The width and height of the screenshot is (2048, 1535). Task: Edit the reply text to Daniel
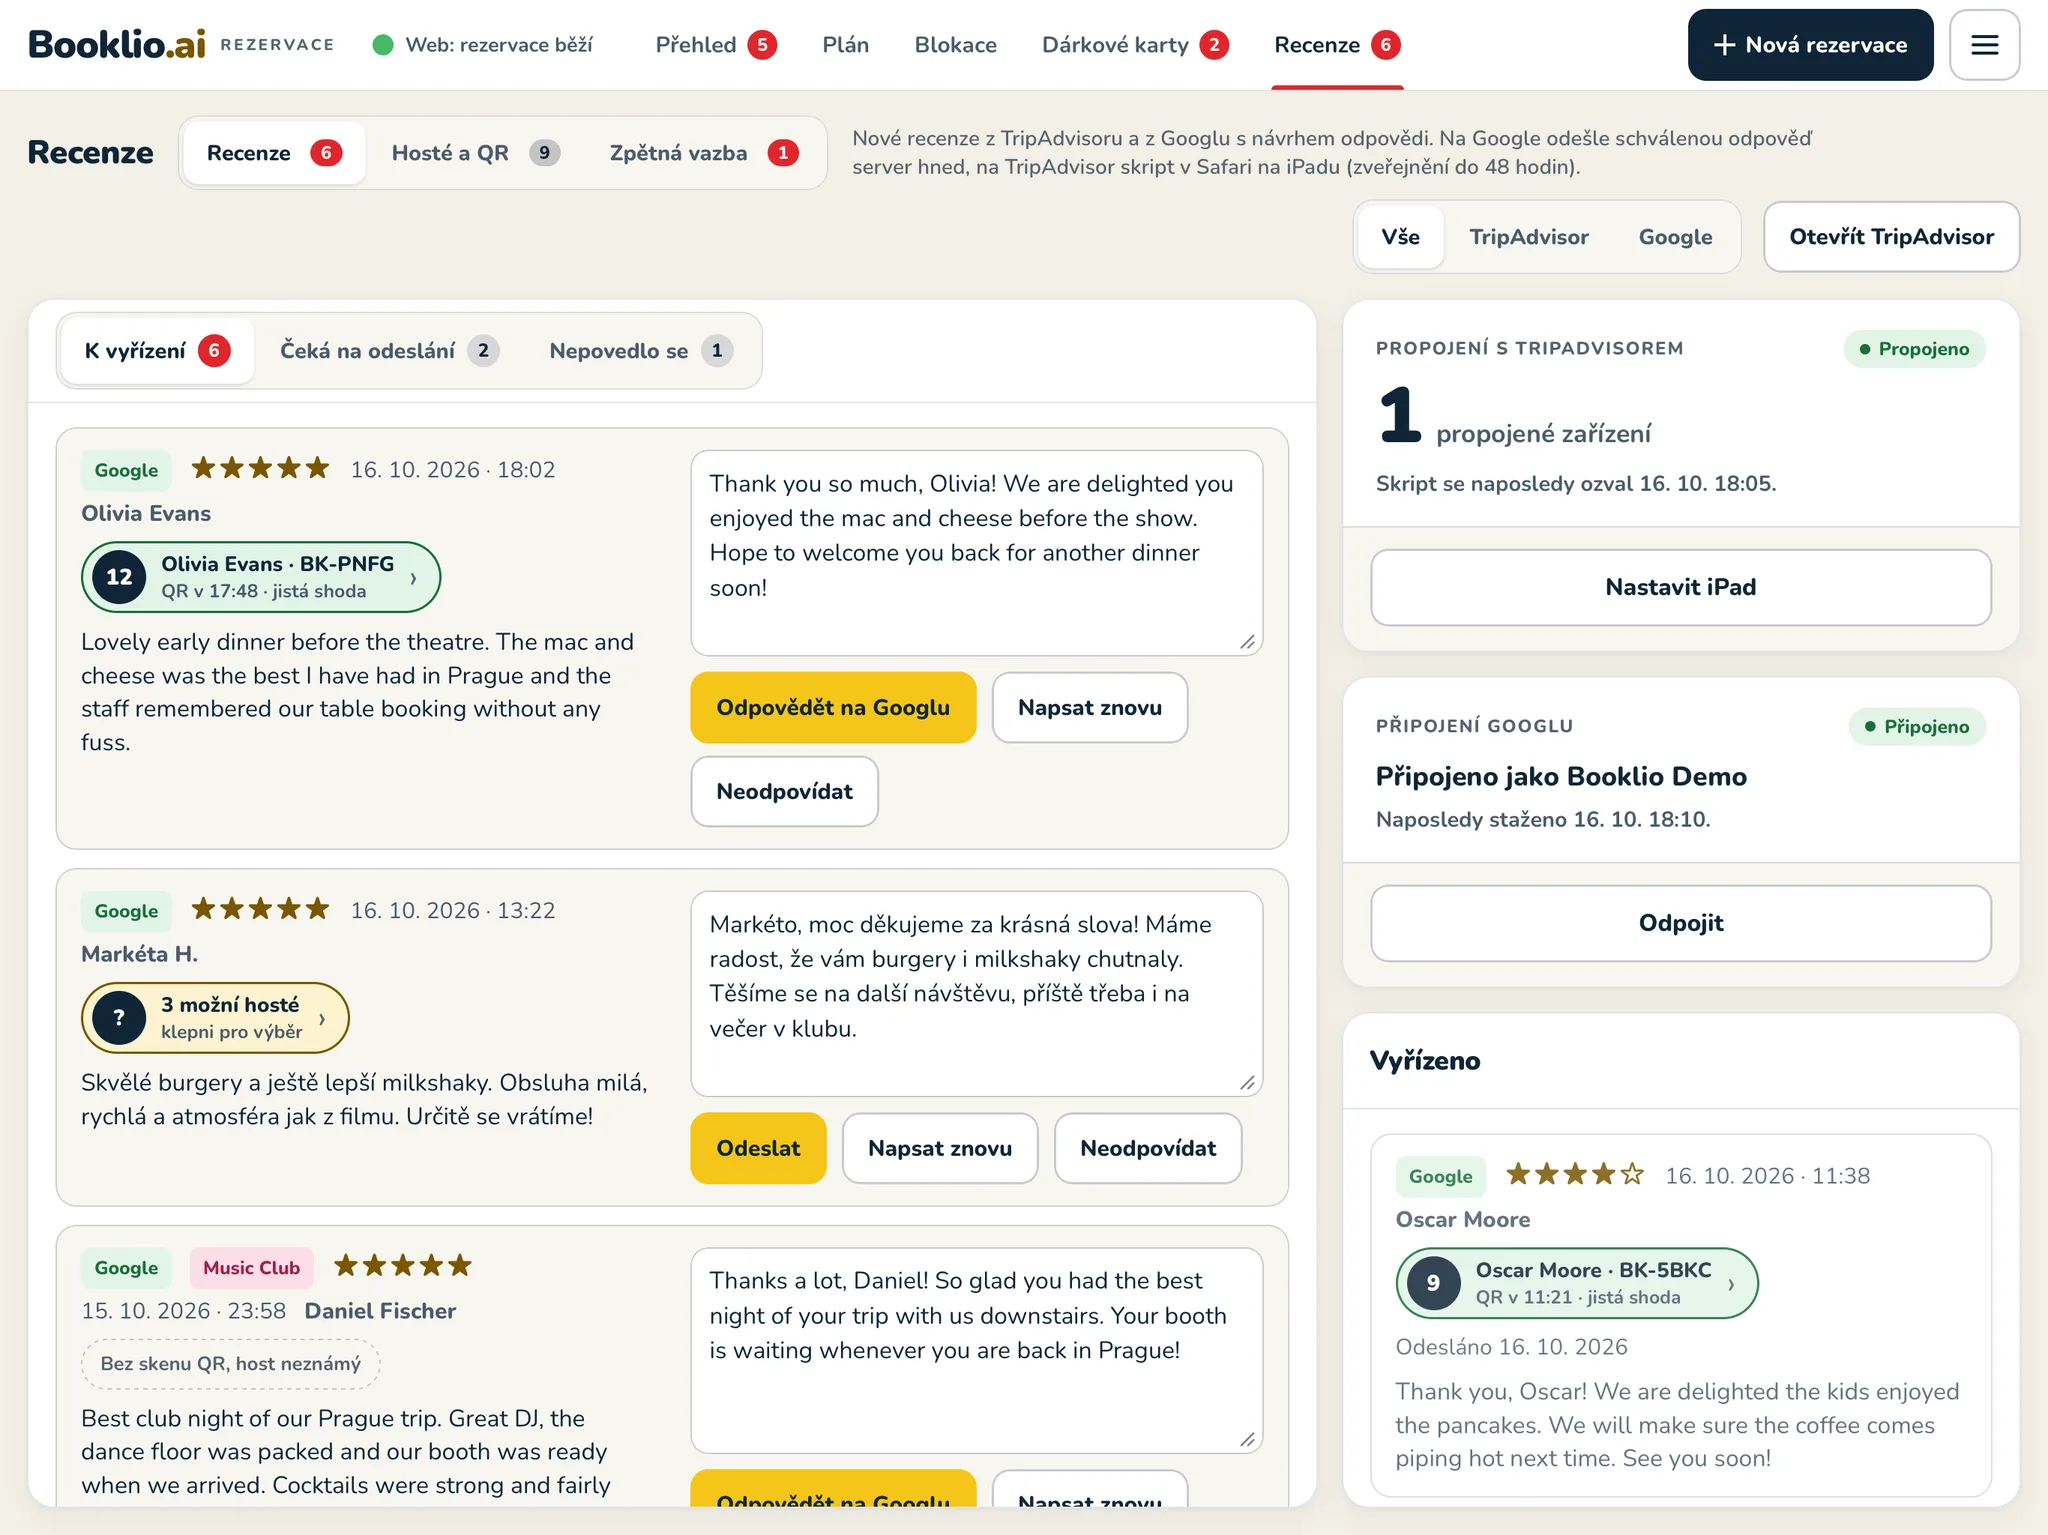tap(977, 1351)
